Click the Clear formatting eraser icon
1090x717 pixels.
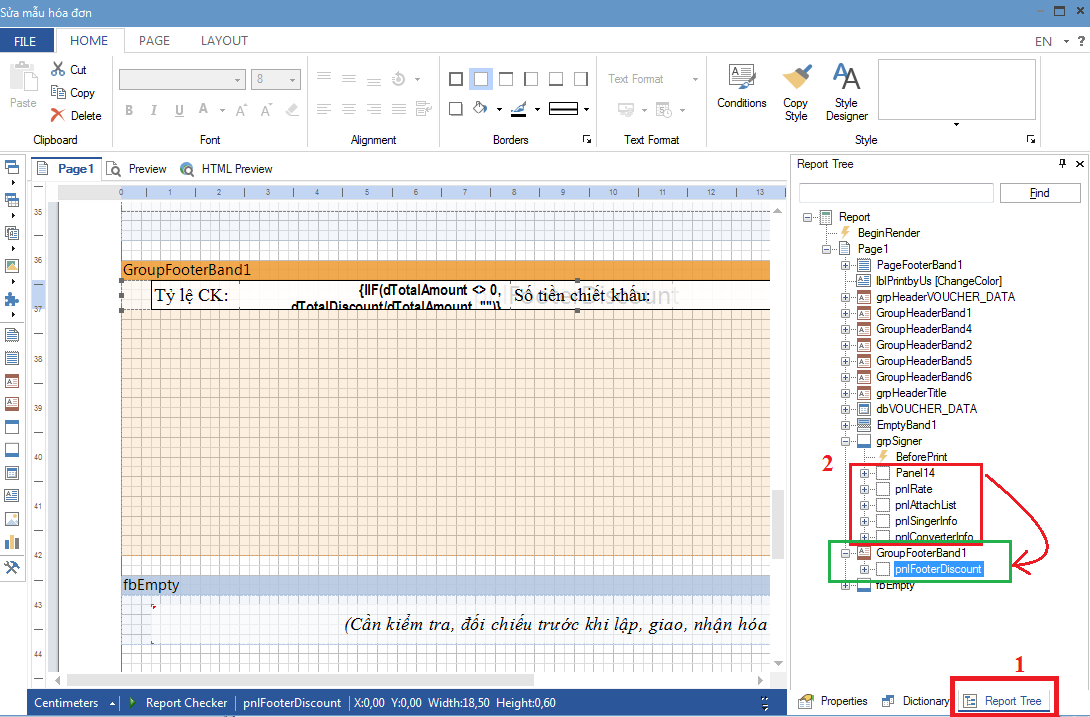point(292,110)
